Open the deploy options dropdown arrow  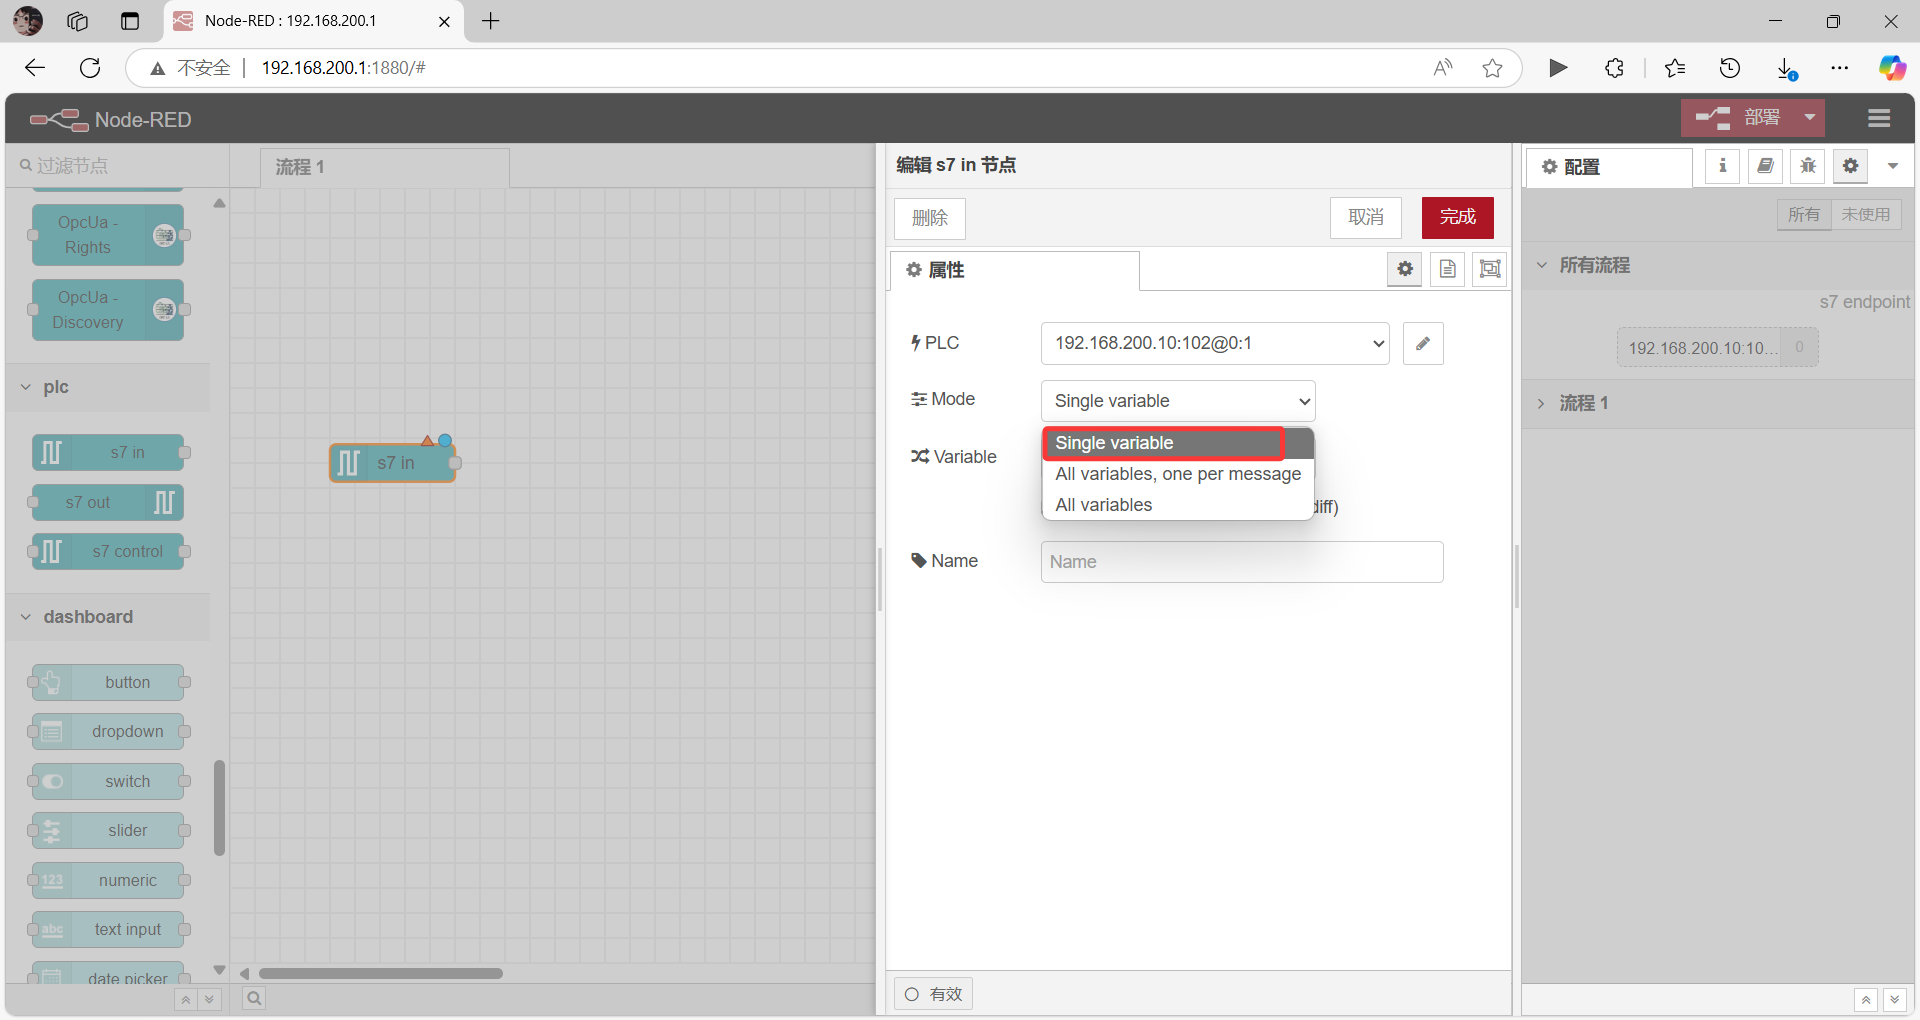(x=1810, y=118)
